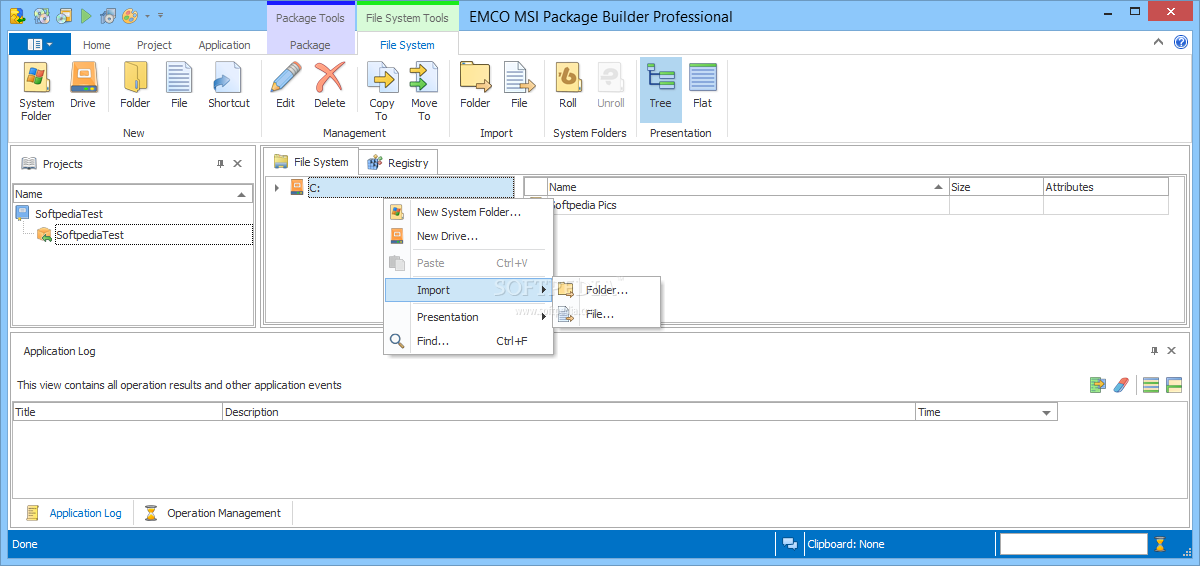This screenshot has width=1200, height=566.
Task: Open the blue application menu button
Action: click(x=40, y=44)
